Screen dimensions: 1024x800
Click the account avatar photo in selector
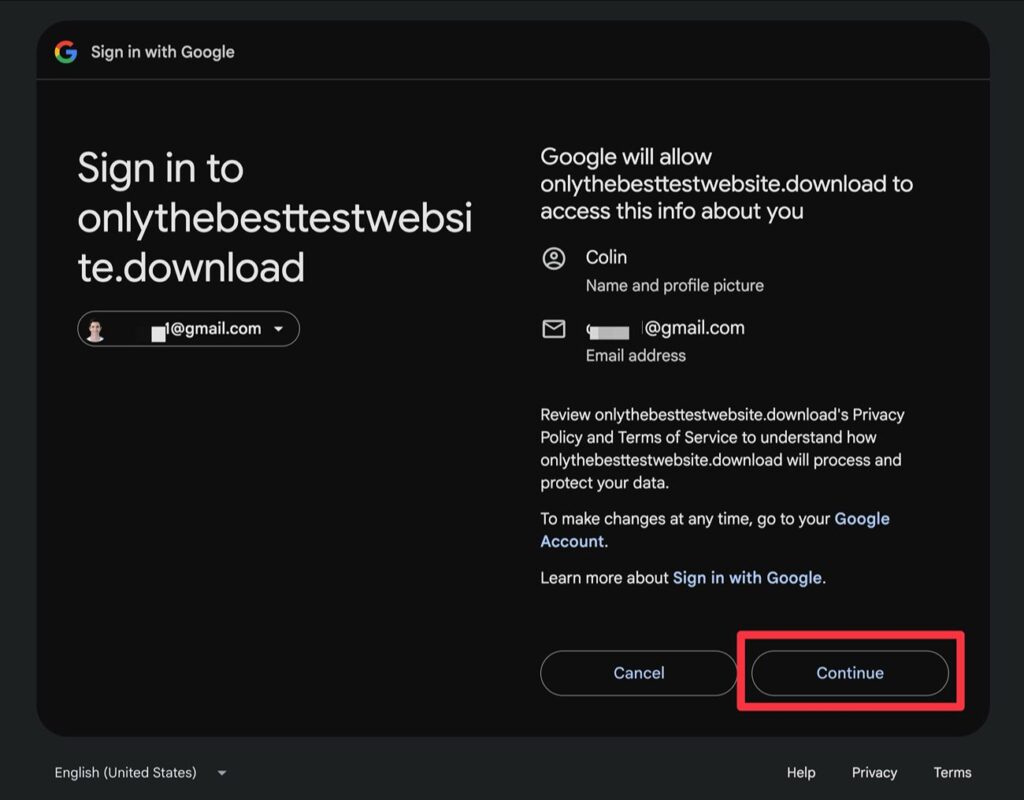point(95,330)
